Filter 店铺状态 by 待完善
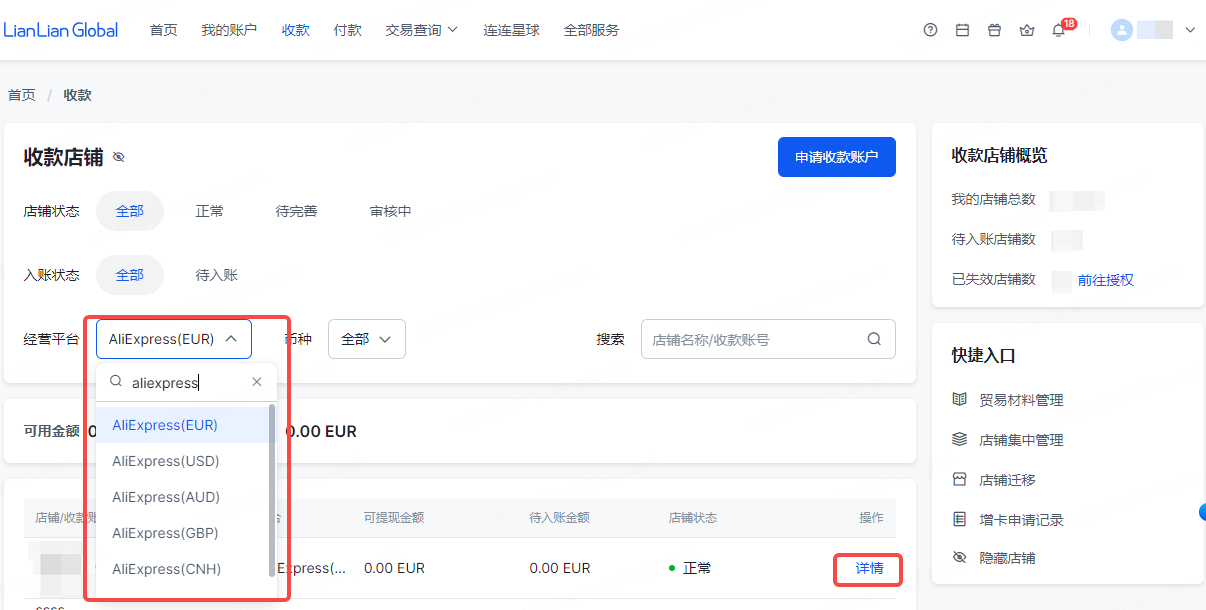Screen dimensions: 1206x610 click(x=297, y=211)
